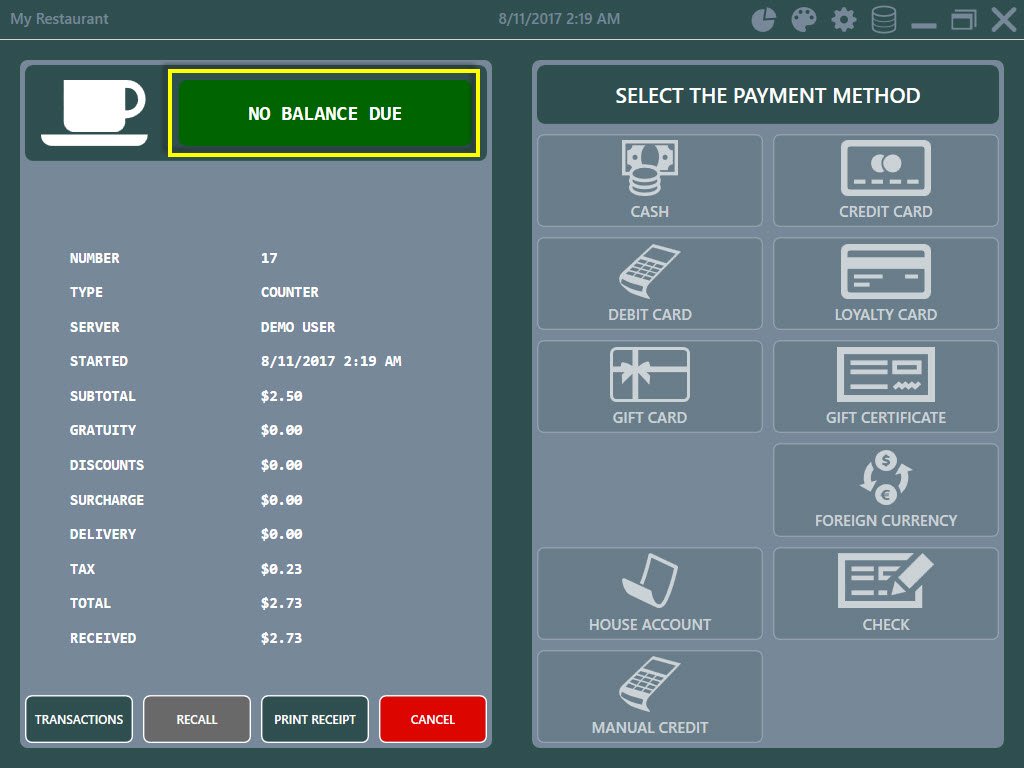This screenshot has width=1024, height=768.
Task: Open the reports pie chart icon
Action: click(764, 20)
